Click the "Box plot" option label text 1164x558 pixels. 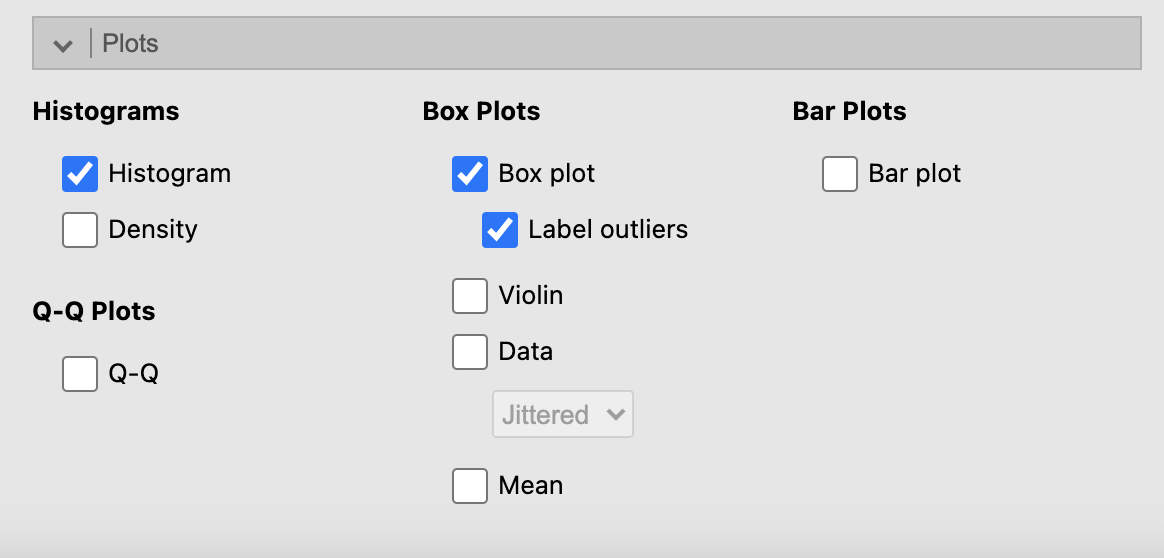546,174
